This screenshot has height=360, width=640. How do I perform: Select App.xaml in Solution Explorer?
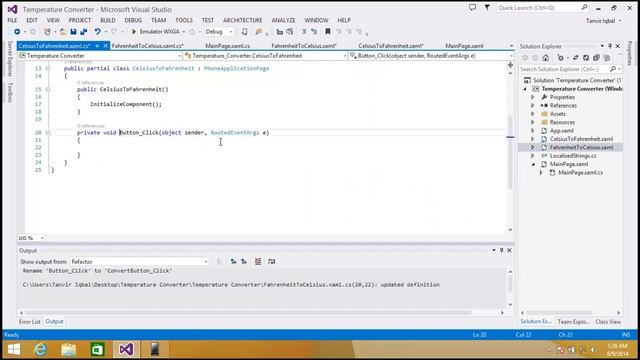coord(562,131)
